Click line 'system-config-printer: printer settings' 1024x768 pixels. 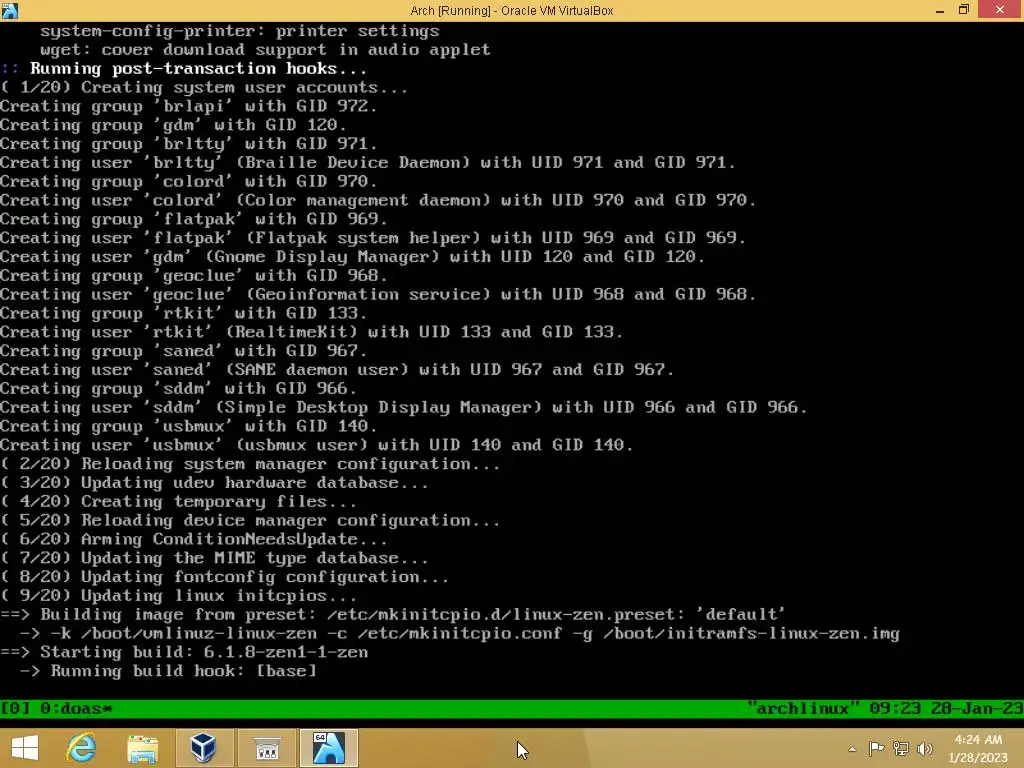click(240, 31)
